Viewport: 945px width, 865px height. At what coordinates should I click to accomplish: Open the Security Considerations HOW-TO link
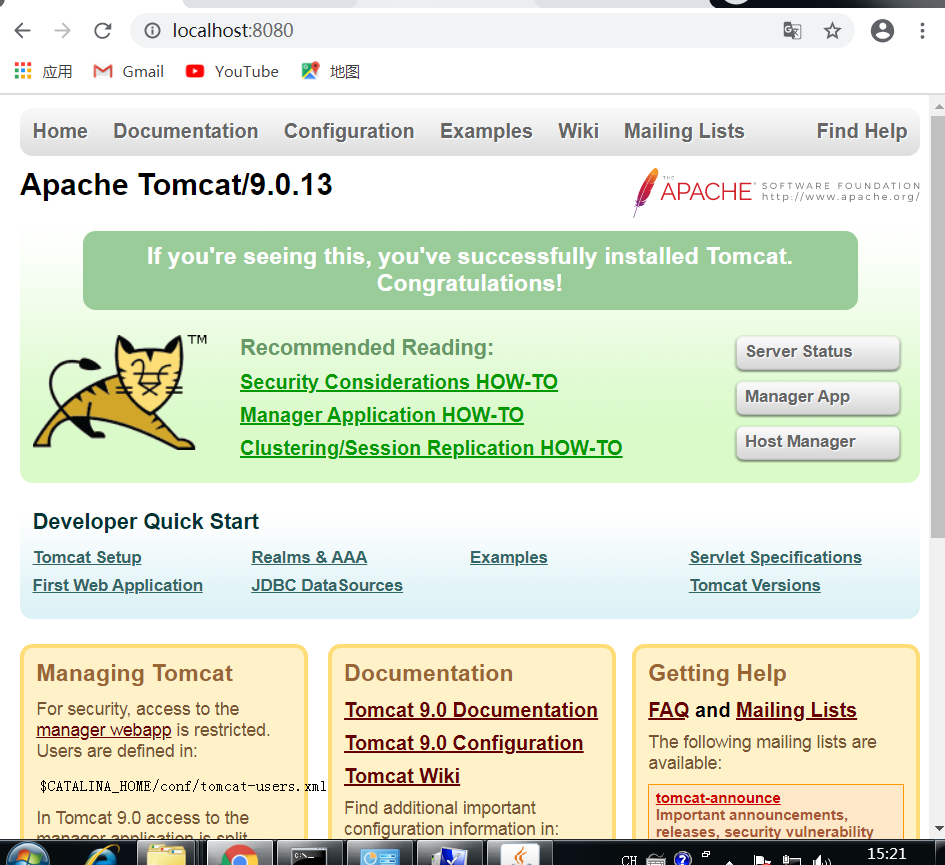click(398, 381)
